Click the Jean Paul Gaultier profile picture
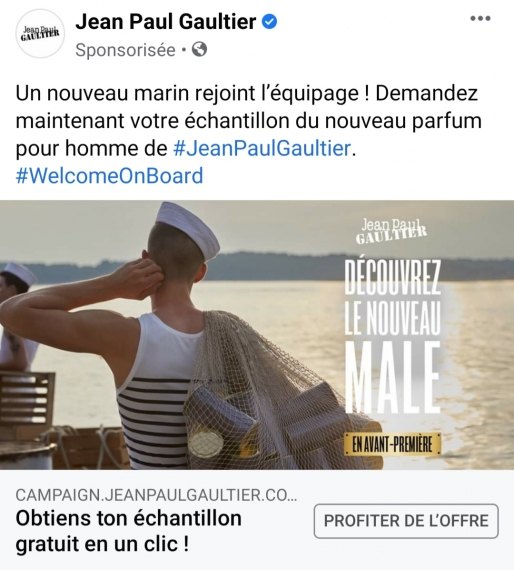The height and width of the screenshot is (570, 514). pyautogui.click(x=40, y=33)
